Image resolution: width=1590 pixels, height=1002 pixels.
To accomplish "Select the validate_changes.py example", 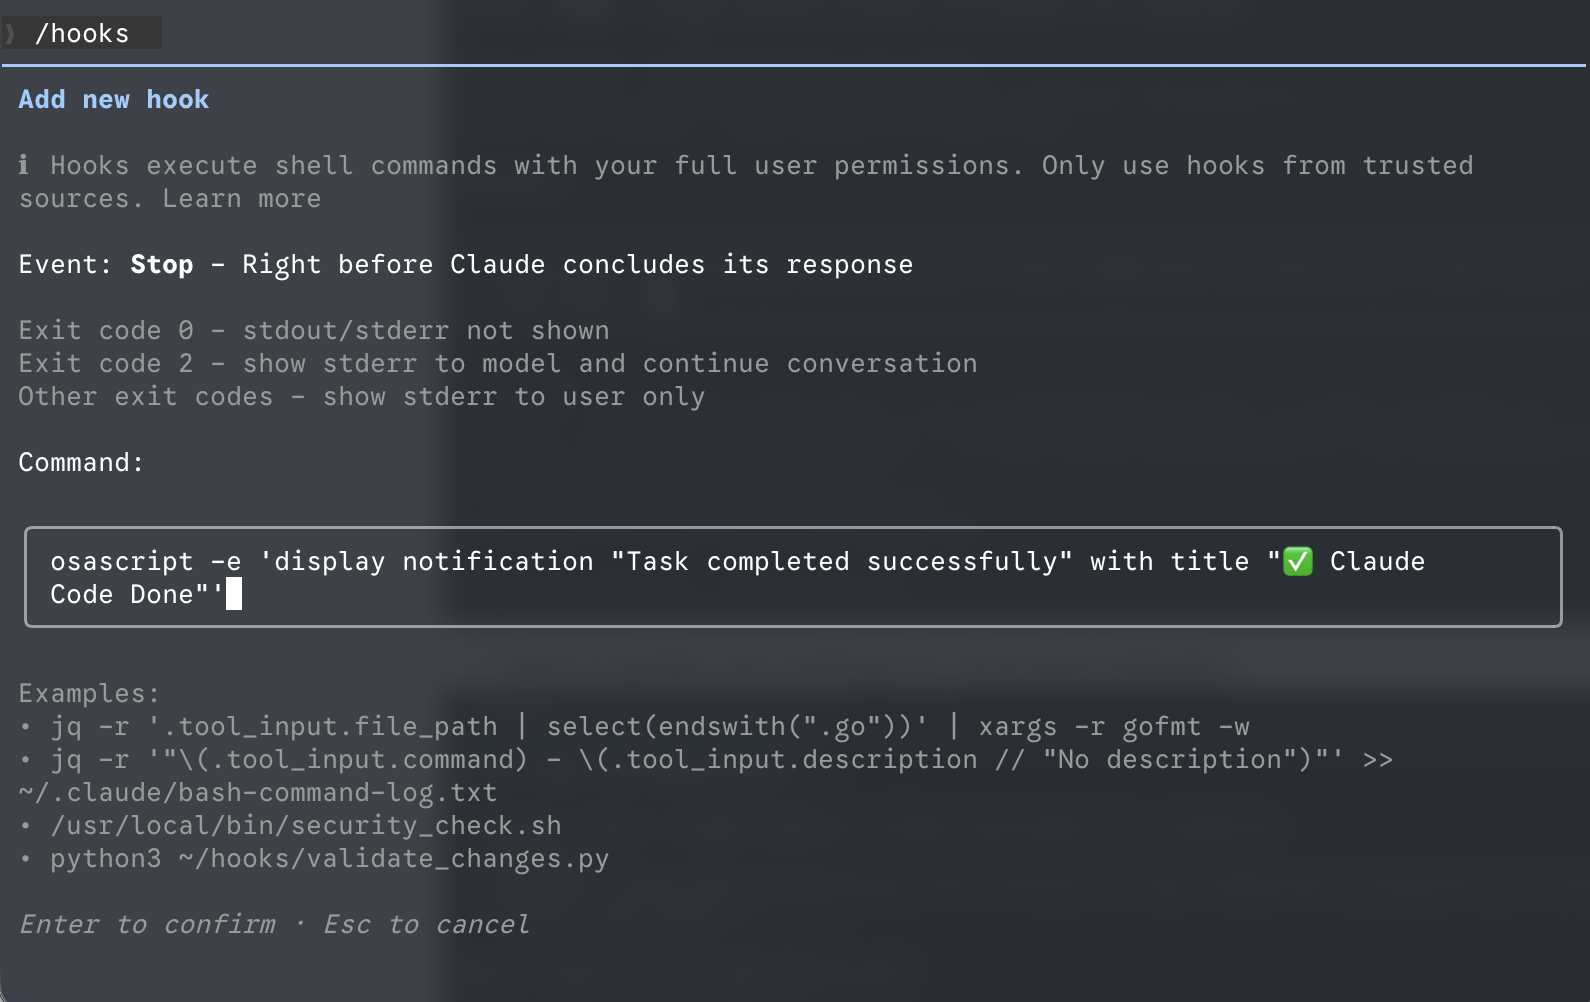I will [x=329, y=859].
